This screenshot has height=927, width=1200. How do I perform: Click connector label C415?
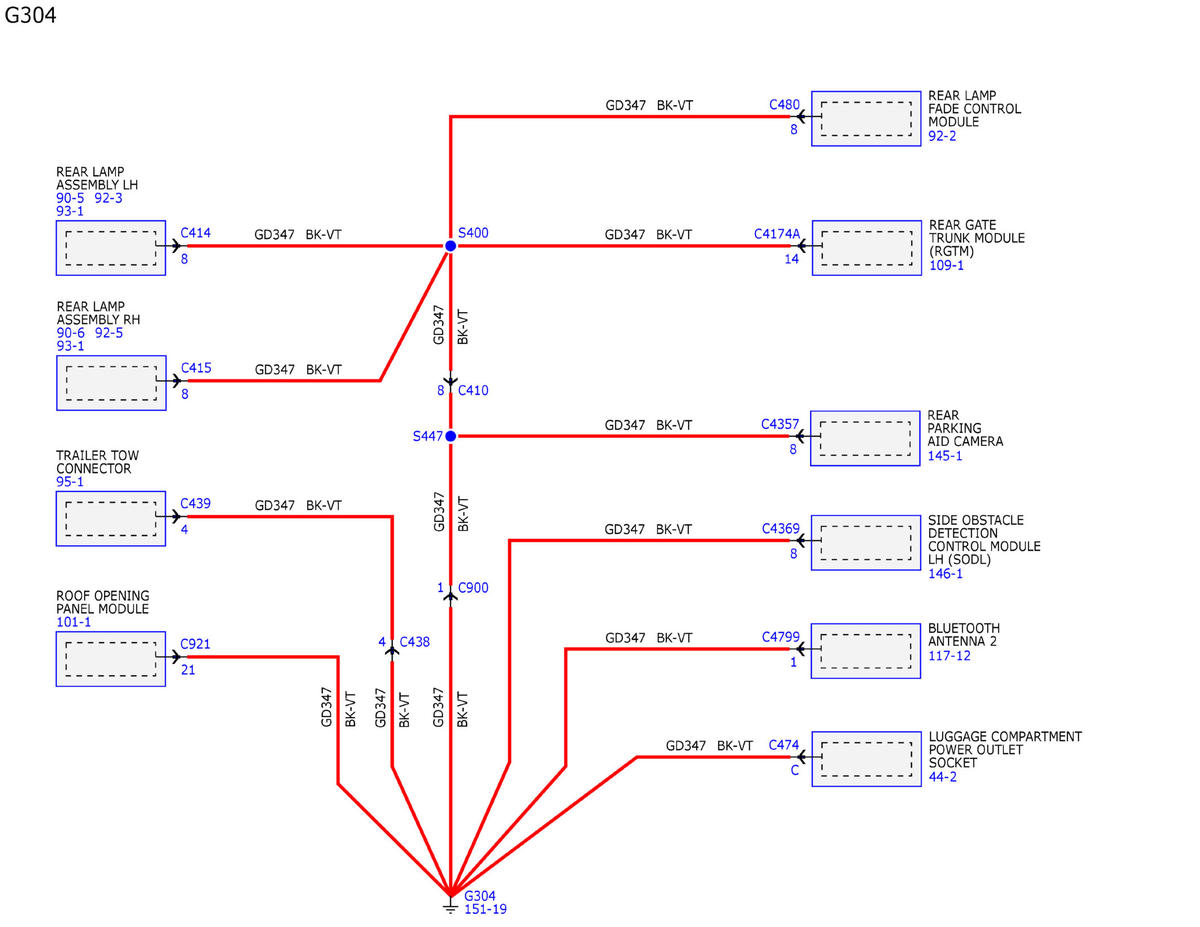pyautogui.click(x=196, y=368)
